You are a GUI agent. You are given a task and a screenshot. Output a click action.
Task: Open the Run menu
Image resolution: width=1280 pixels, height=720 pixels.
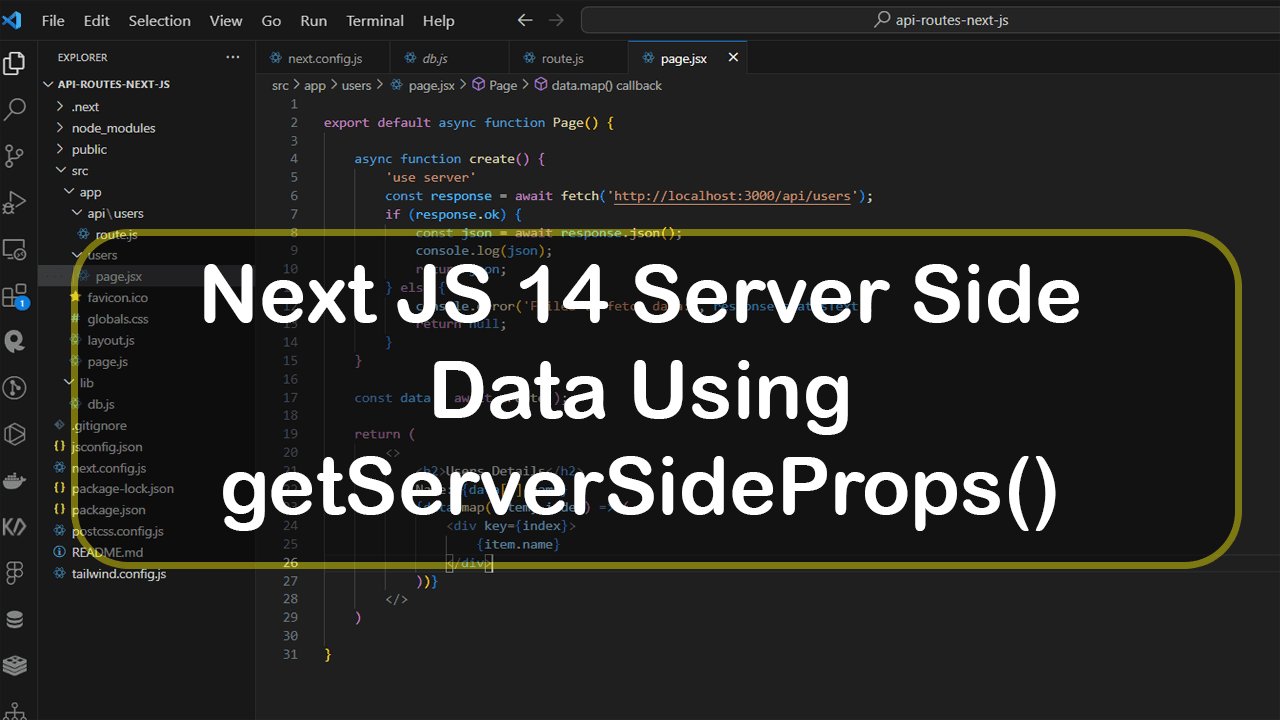(x=314, y=20)
